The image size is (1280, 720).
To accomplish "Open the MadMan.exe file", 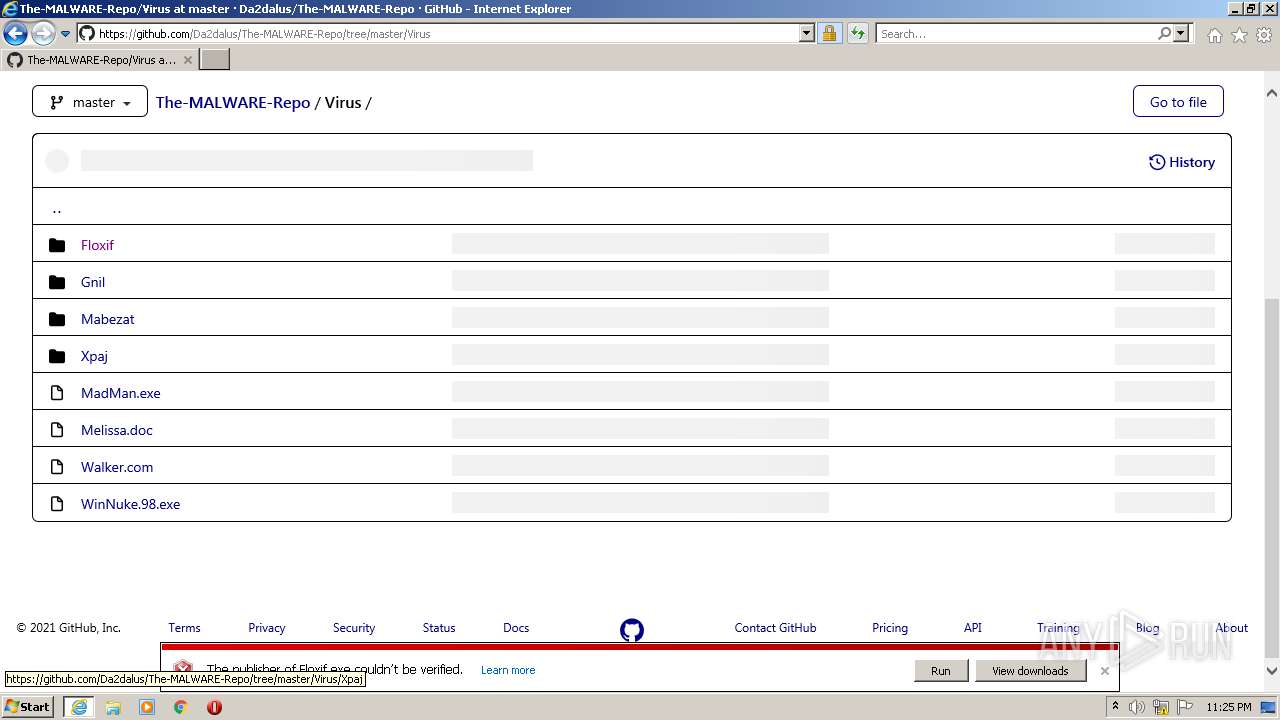I will (120, 393).
